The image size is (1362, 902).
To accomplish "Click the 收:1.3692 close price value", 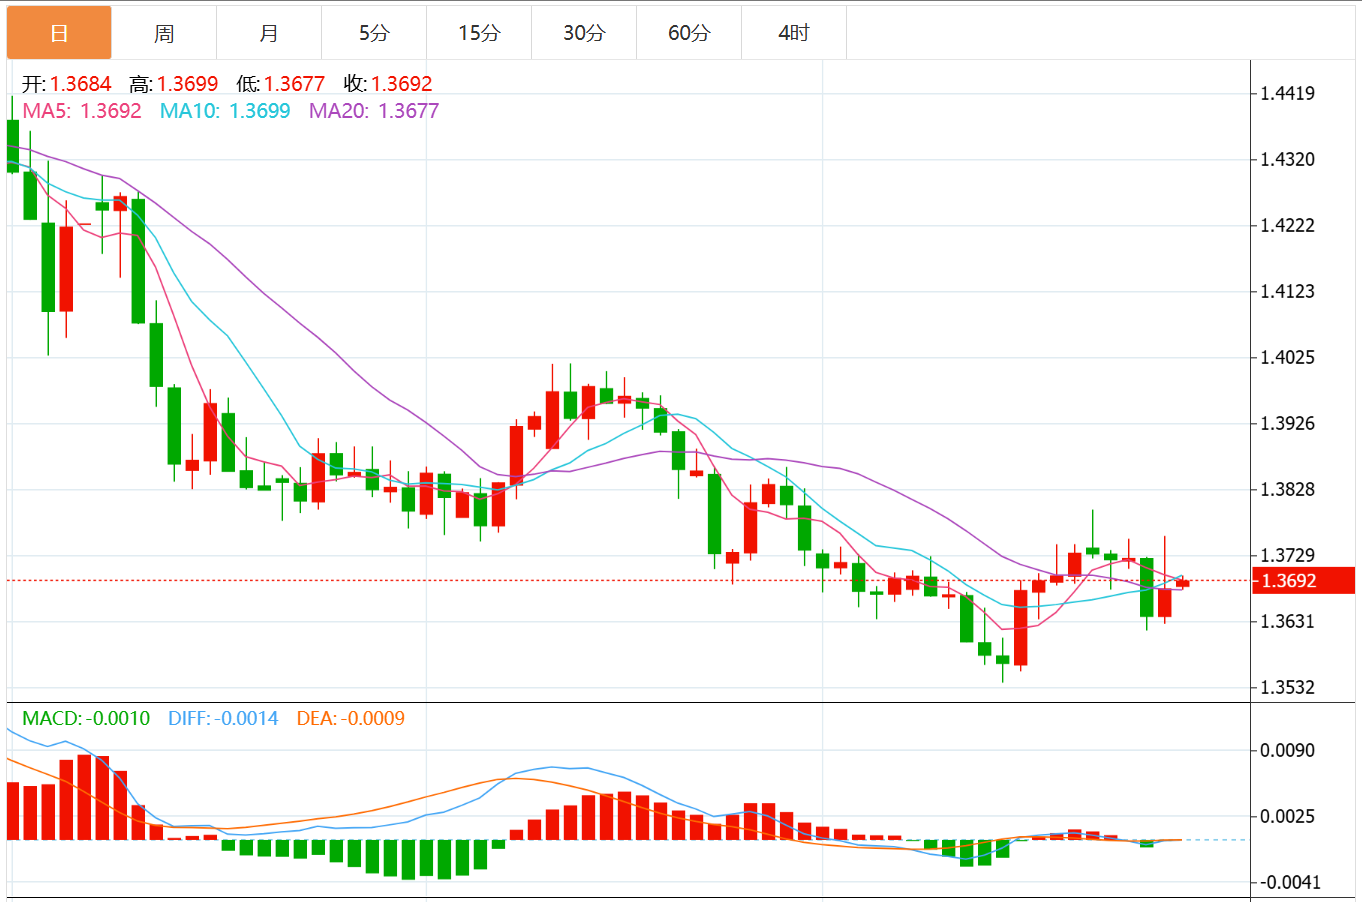I will (388, 84).
